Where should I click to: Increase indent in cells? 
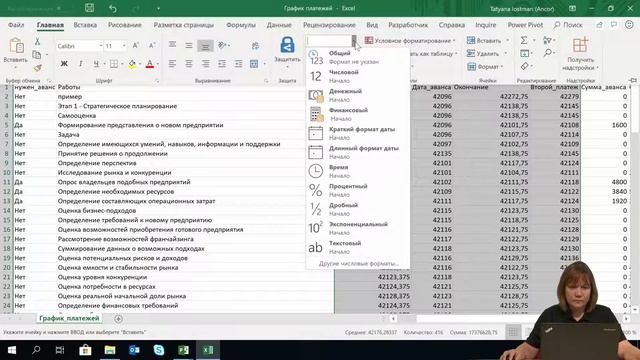[238, 64]
